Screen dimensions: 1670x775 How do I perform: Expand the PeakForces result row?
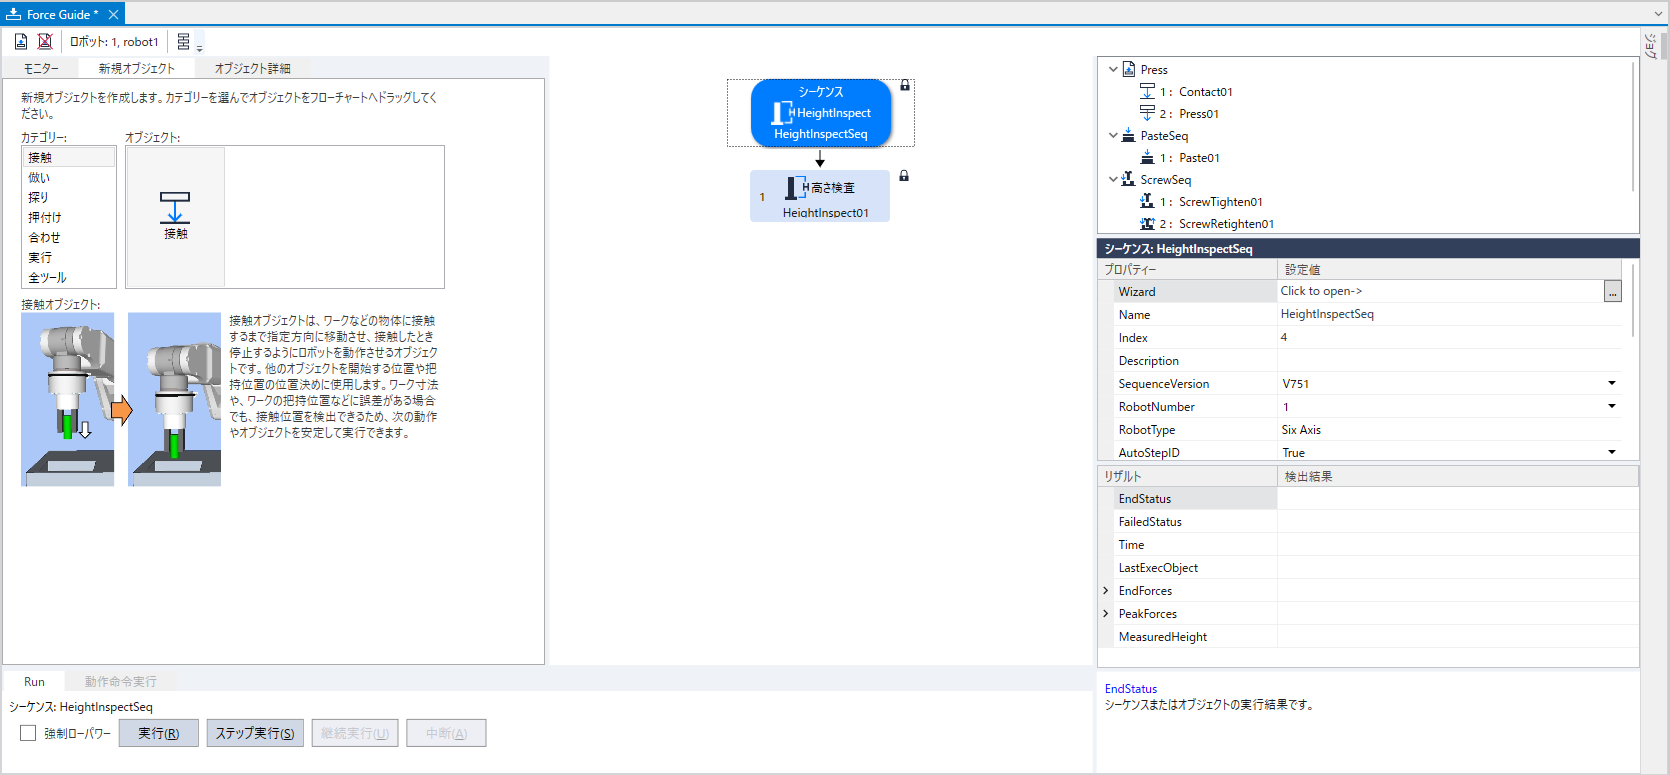point(1106,614)
